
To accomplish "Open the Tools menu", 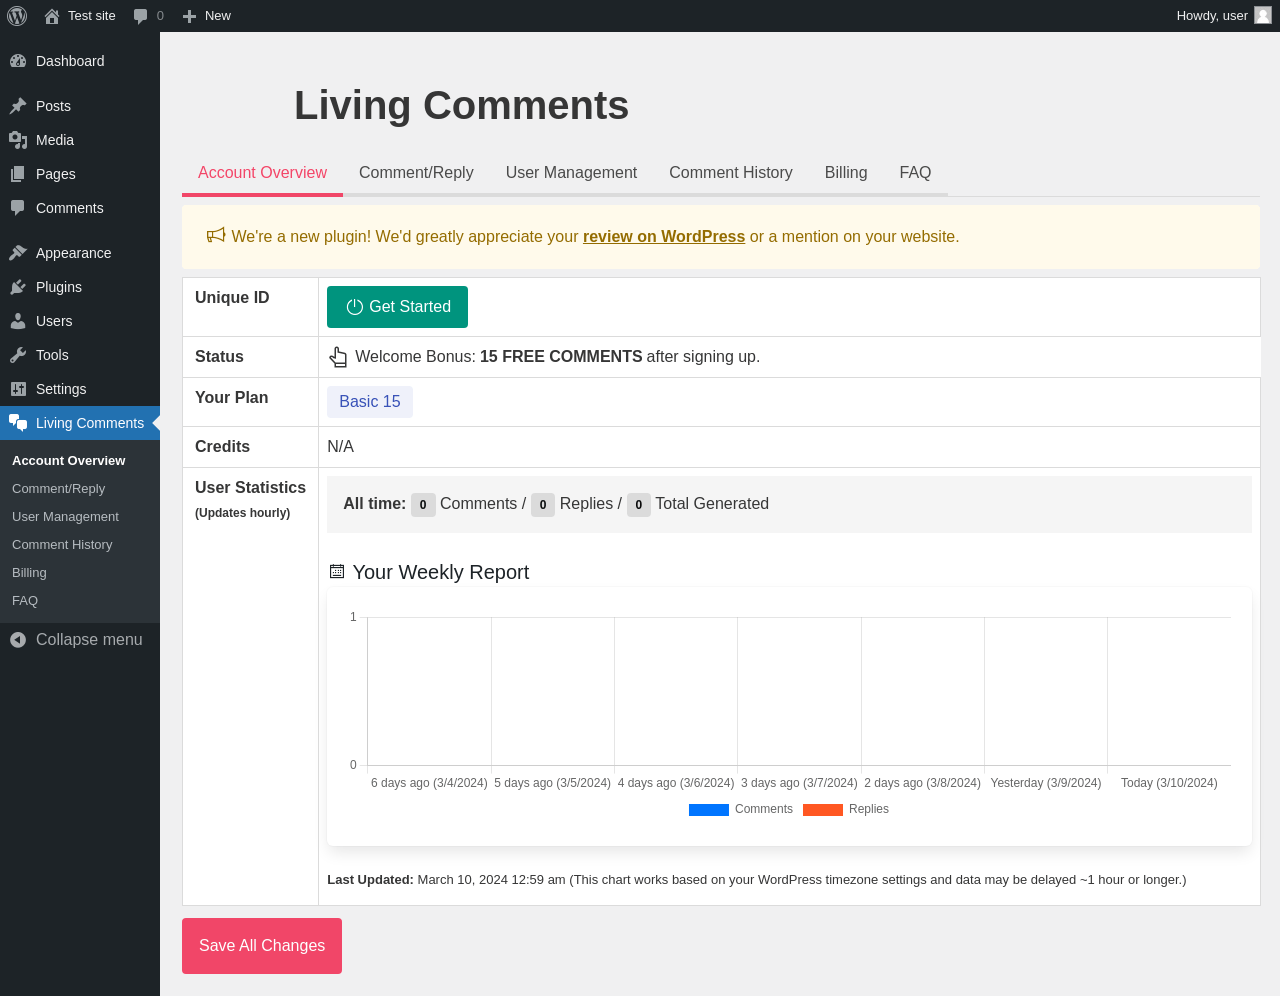I will [x=80, y=355].
